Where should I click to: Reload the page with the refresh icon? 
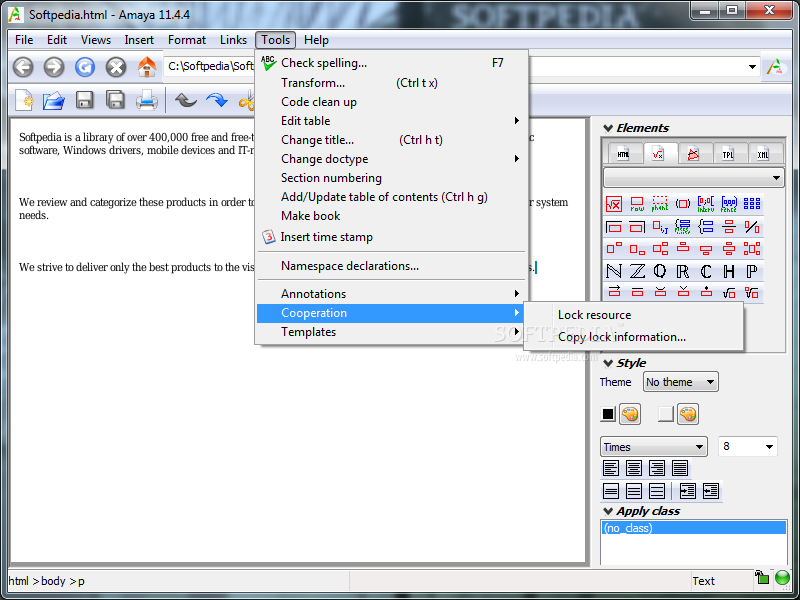85,67
